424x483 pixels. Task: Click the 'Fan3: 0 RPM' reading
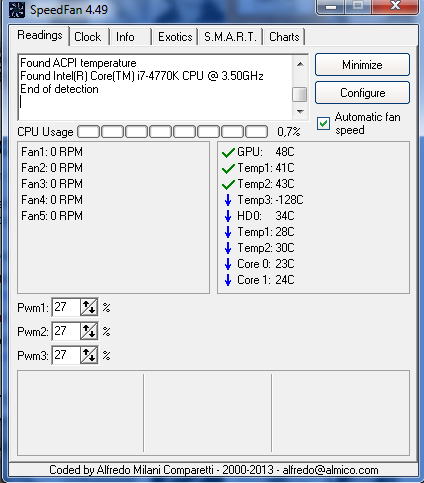[x=52, y=184]
